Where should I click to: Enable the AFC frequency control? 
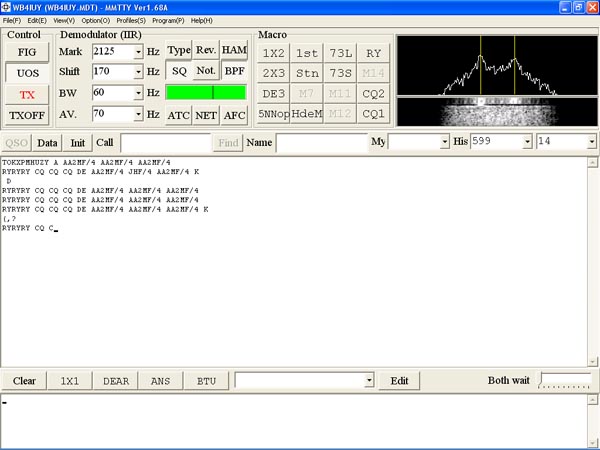[x=234, y=115]
